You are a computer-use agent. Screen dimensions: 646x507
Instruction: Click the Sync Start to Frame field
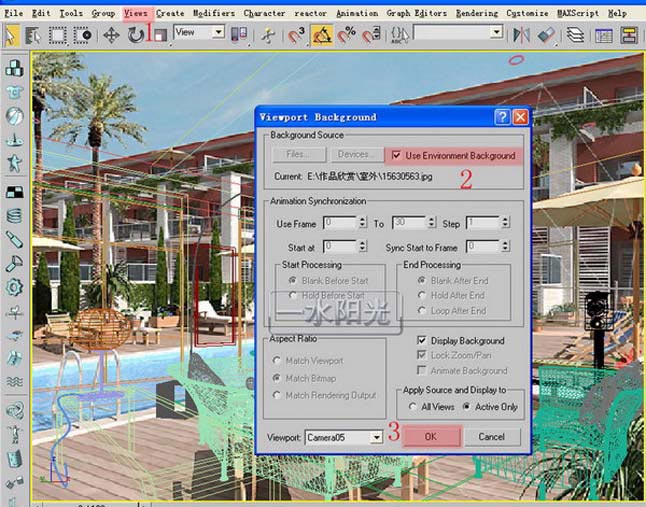coord(483,246)
